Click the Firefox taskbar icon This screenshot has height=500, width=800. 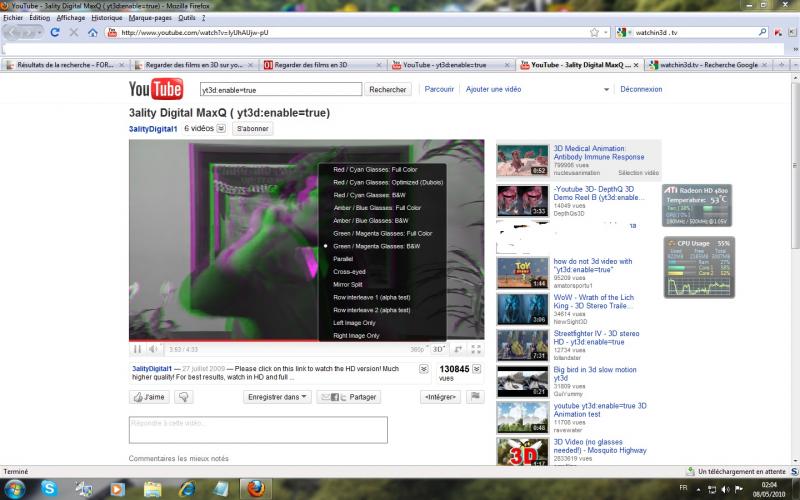[x=256, y=489]
